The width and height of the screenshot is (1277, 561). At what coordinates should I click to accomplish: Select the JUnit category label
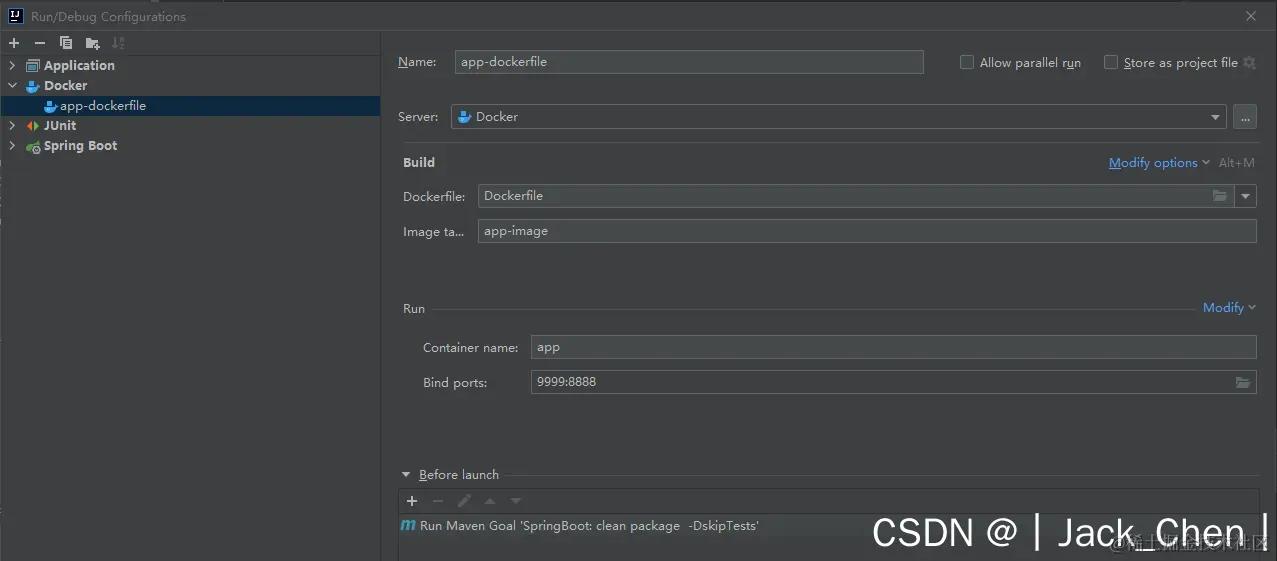[x=60, y=126]
